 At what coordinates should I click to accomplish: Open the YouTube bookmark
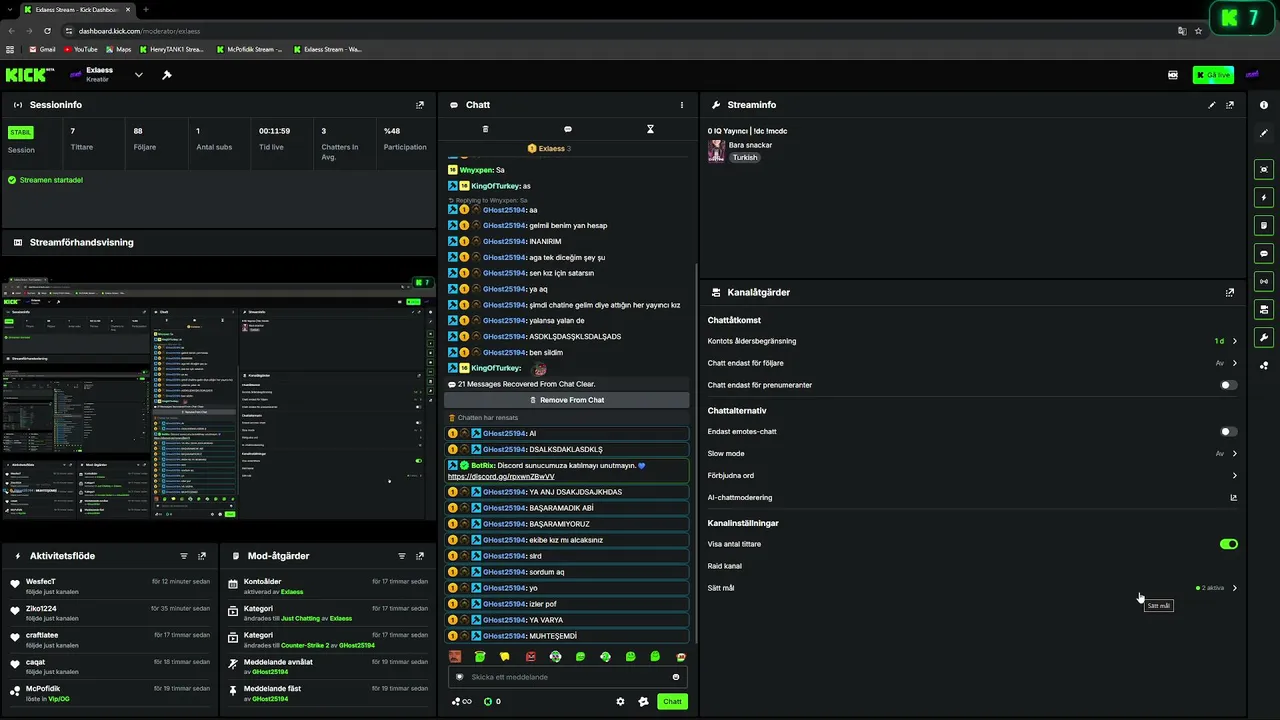pos(81,49)
